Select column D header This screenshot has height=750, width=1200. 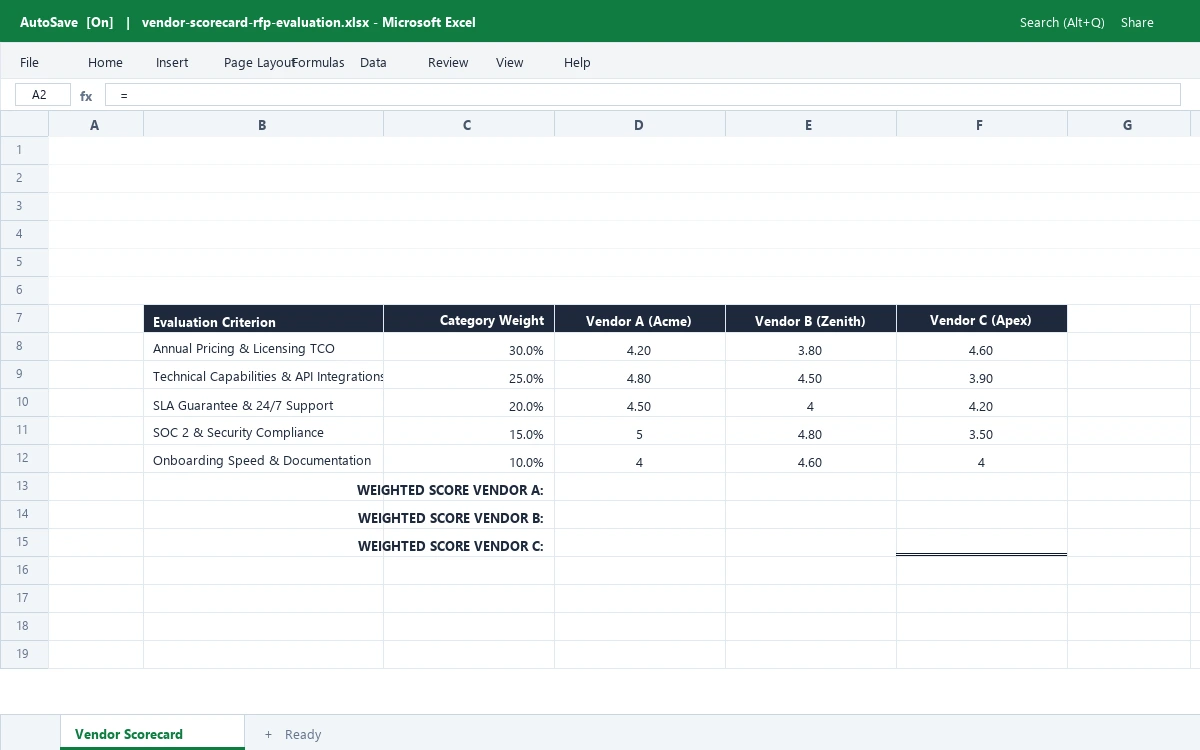[x=639, y=125]
